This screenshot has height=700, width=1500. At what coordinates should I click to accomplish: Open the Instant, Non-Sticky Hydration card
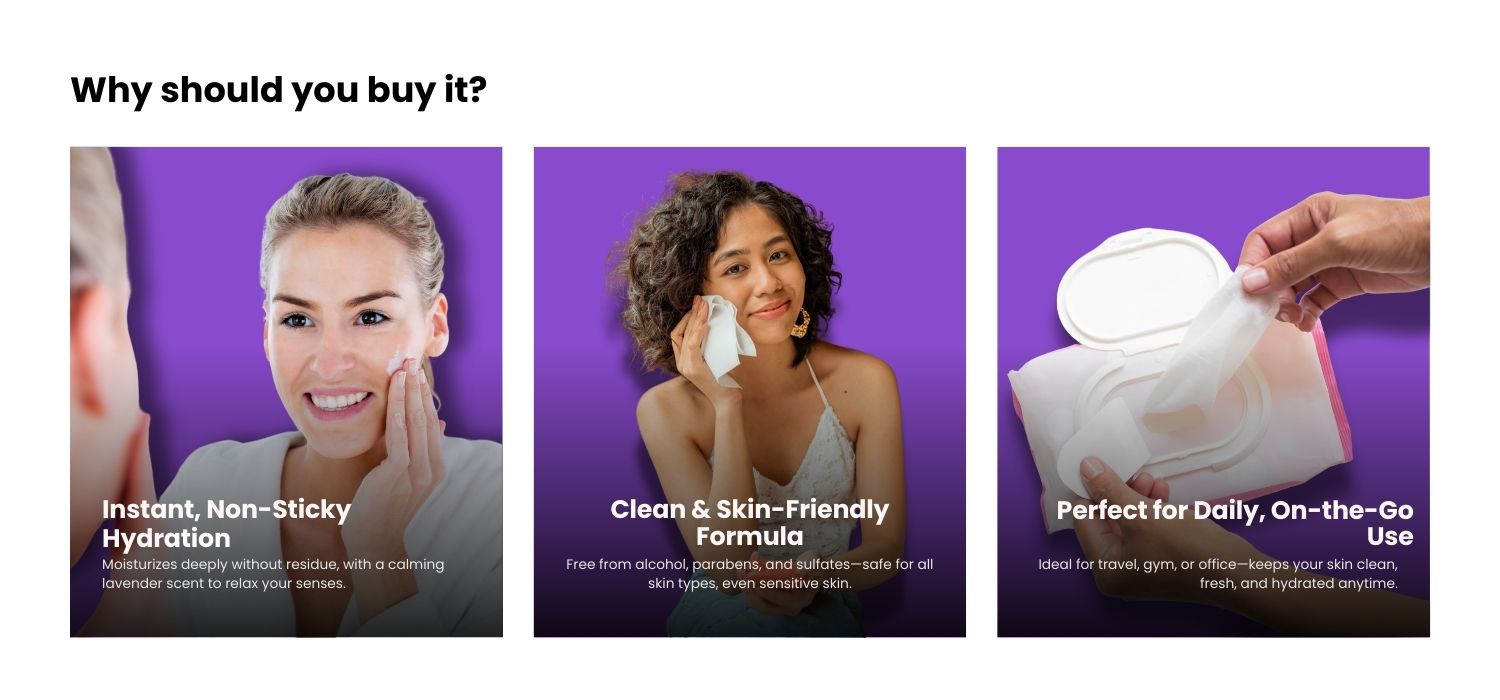pos(286,392)
